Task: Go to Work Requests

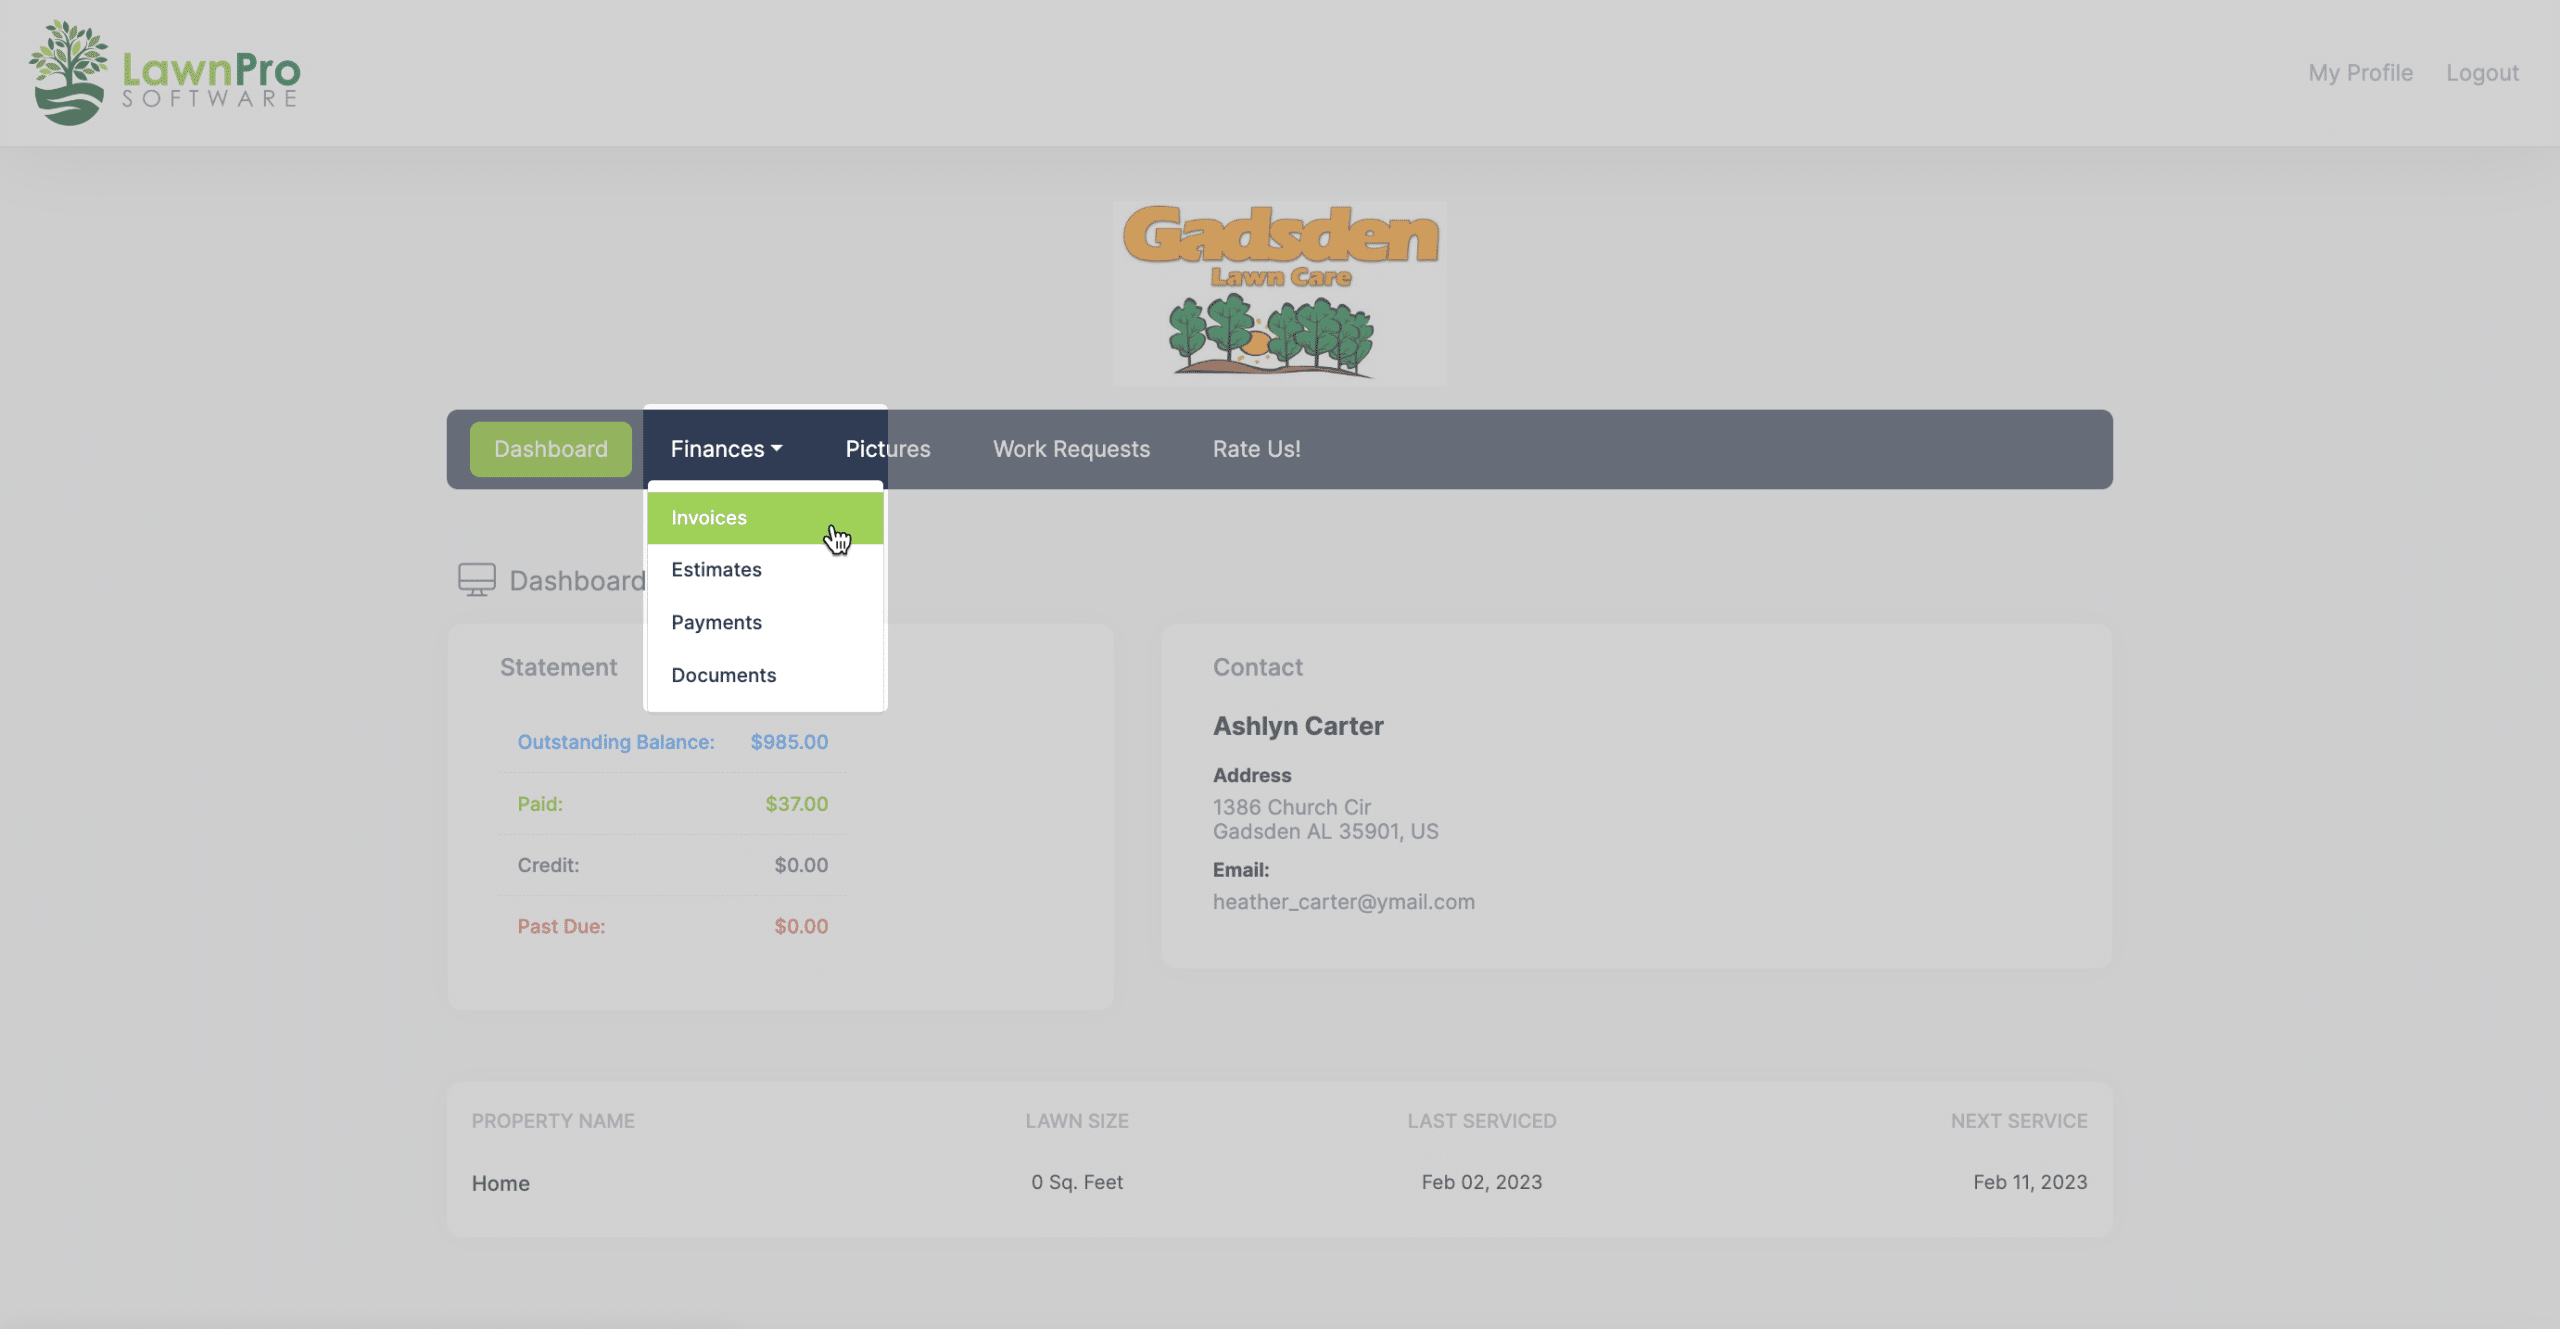Action: tap(1071, 449)
